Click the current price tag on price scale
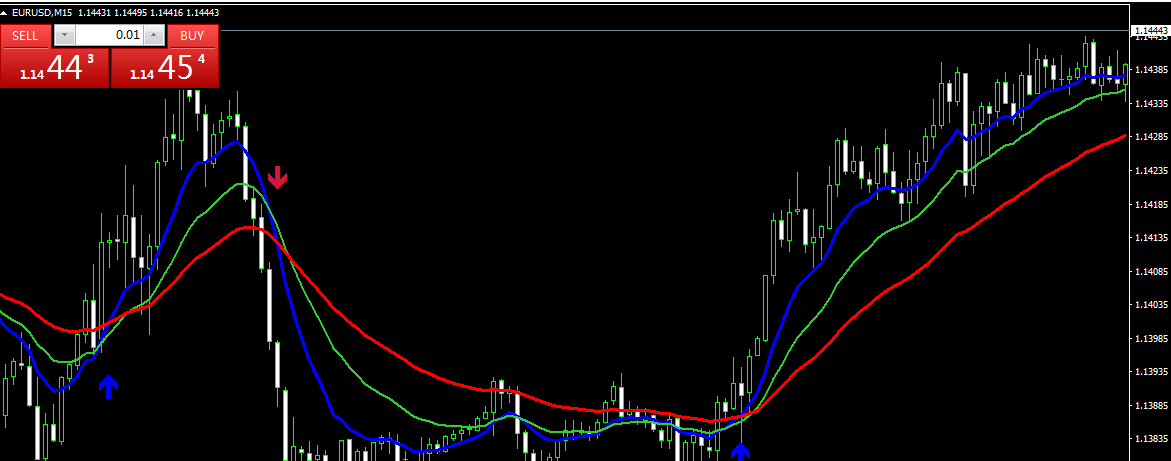 1151,31
